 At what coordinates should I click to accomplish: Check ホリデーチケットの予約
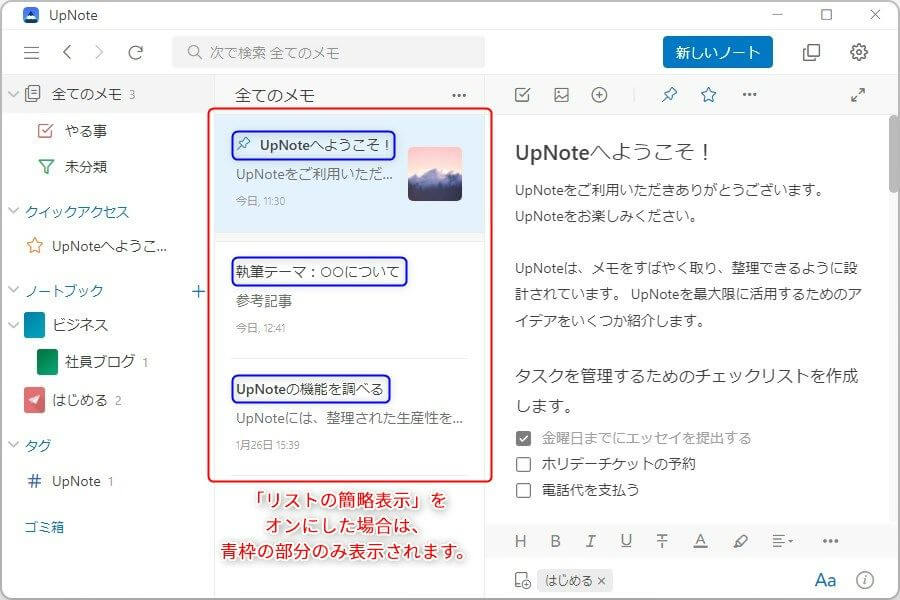pos(523,464)
